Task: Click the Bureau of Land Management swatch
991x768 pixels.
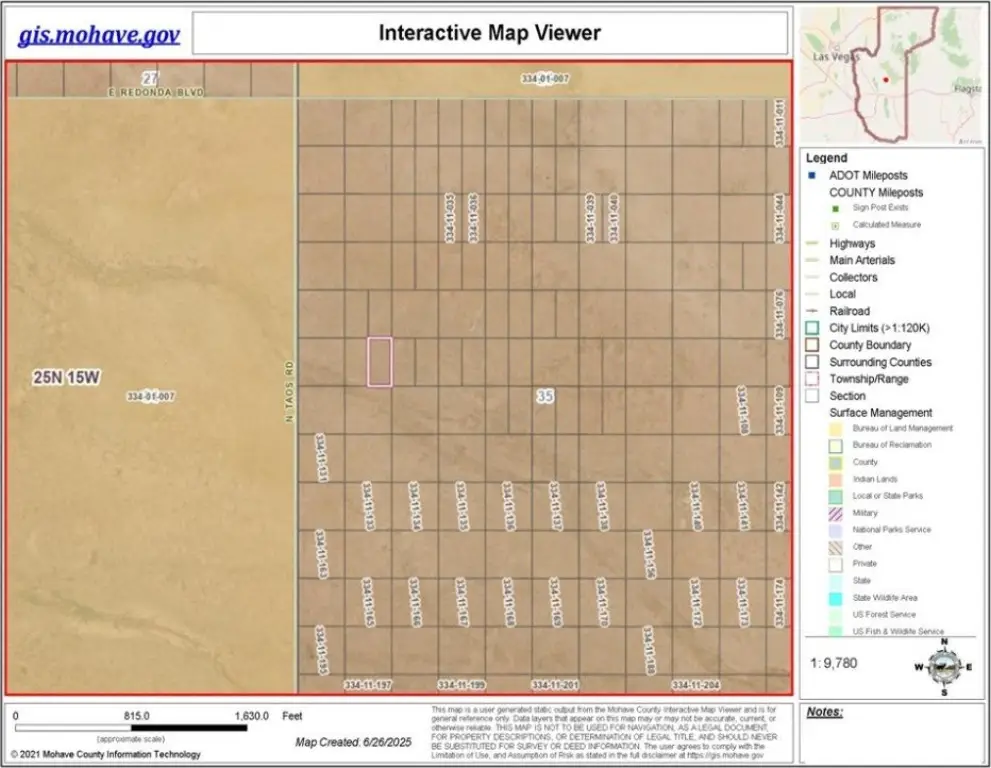Action: (x=835, y=429)
